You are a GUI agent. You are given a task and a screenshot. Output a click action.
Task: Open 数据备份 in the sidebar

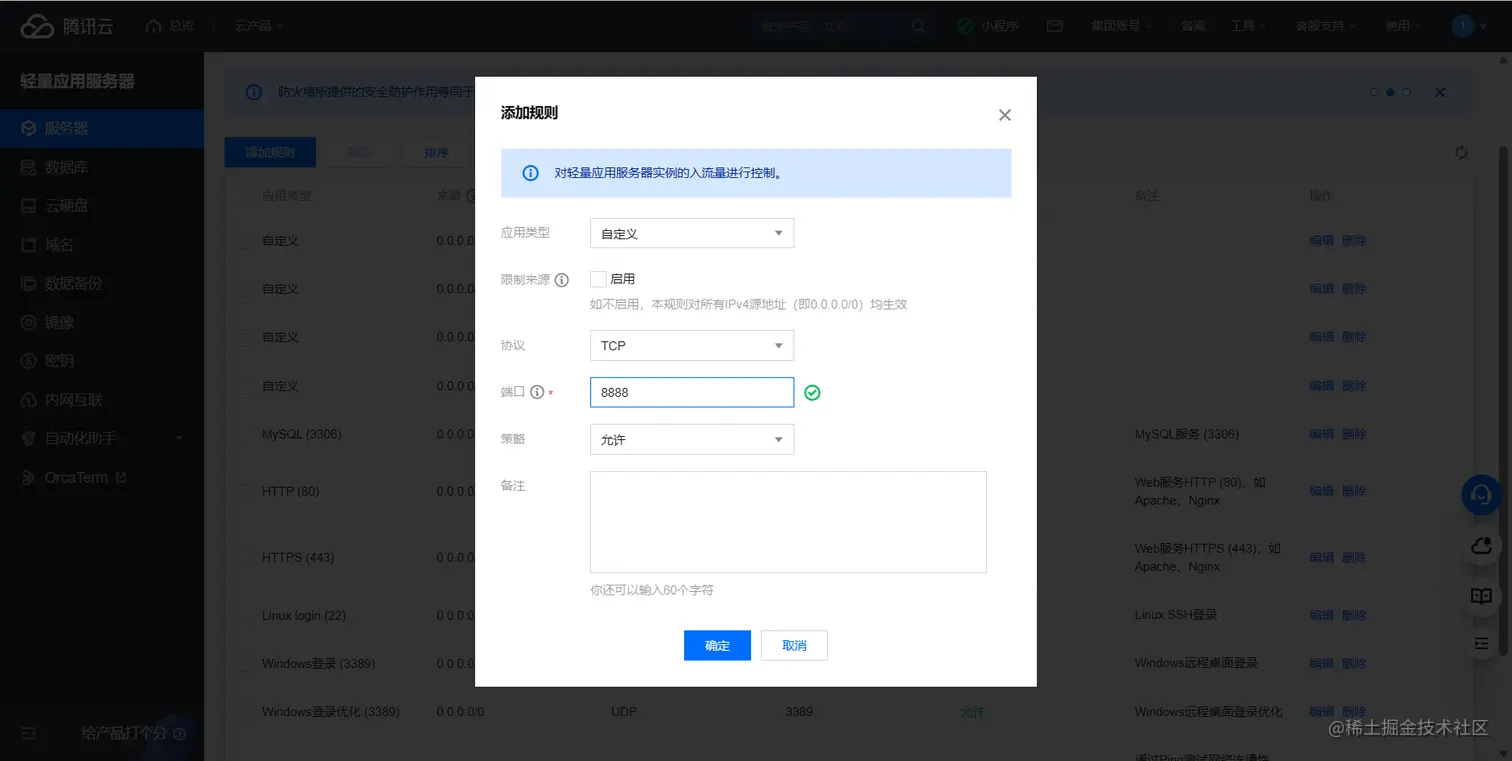(x=102, y=283)
